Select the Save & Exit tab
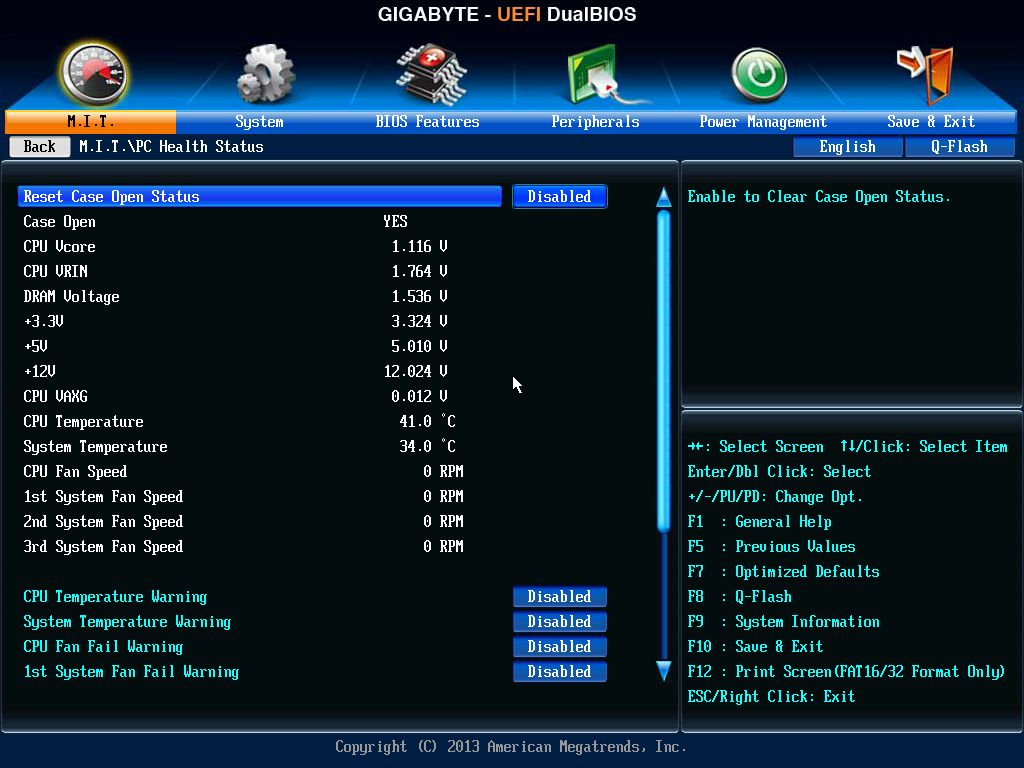The height and width of the screenshot is (768, 1024). point(931,121)
